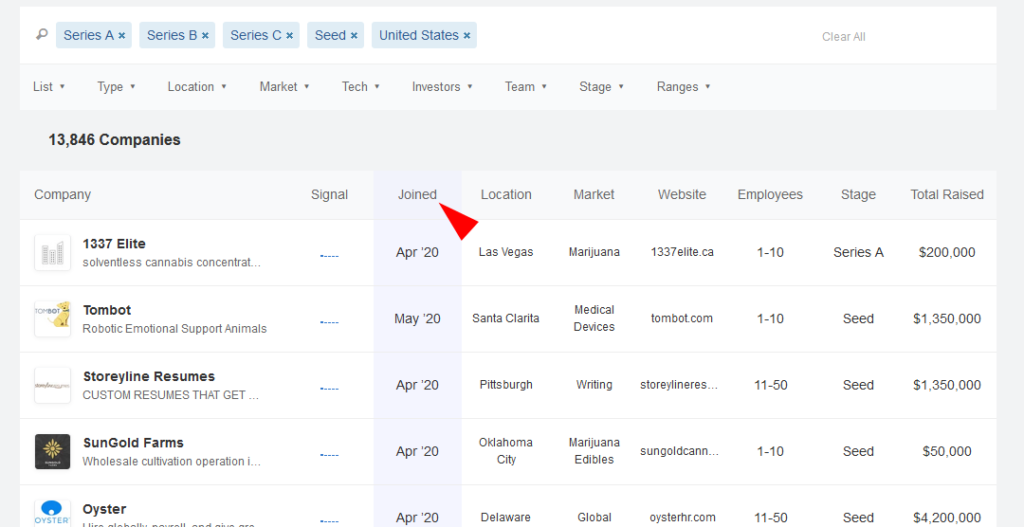Viewport: 1024px width, 527px height.
Task: Sort by the Stage column header
Action: click(x=858, y=195)
